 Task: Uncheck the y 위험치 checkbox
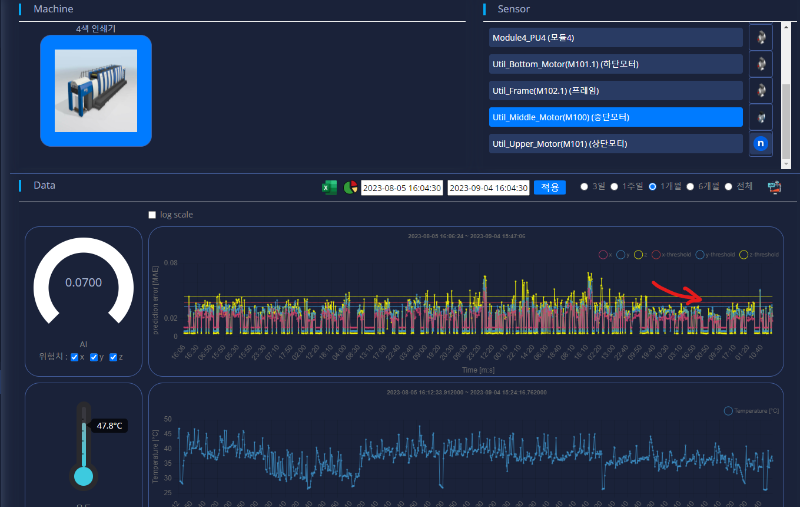pos(94,357)
